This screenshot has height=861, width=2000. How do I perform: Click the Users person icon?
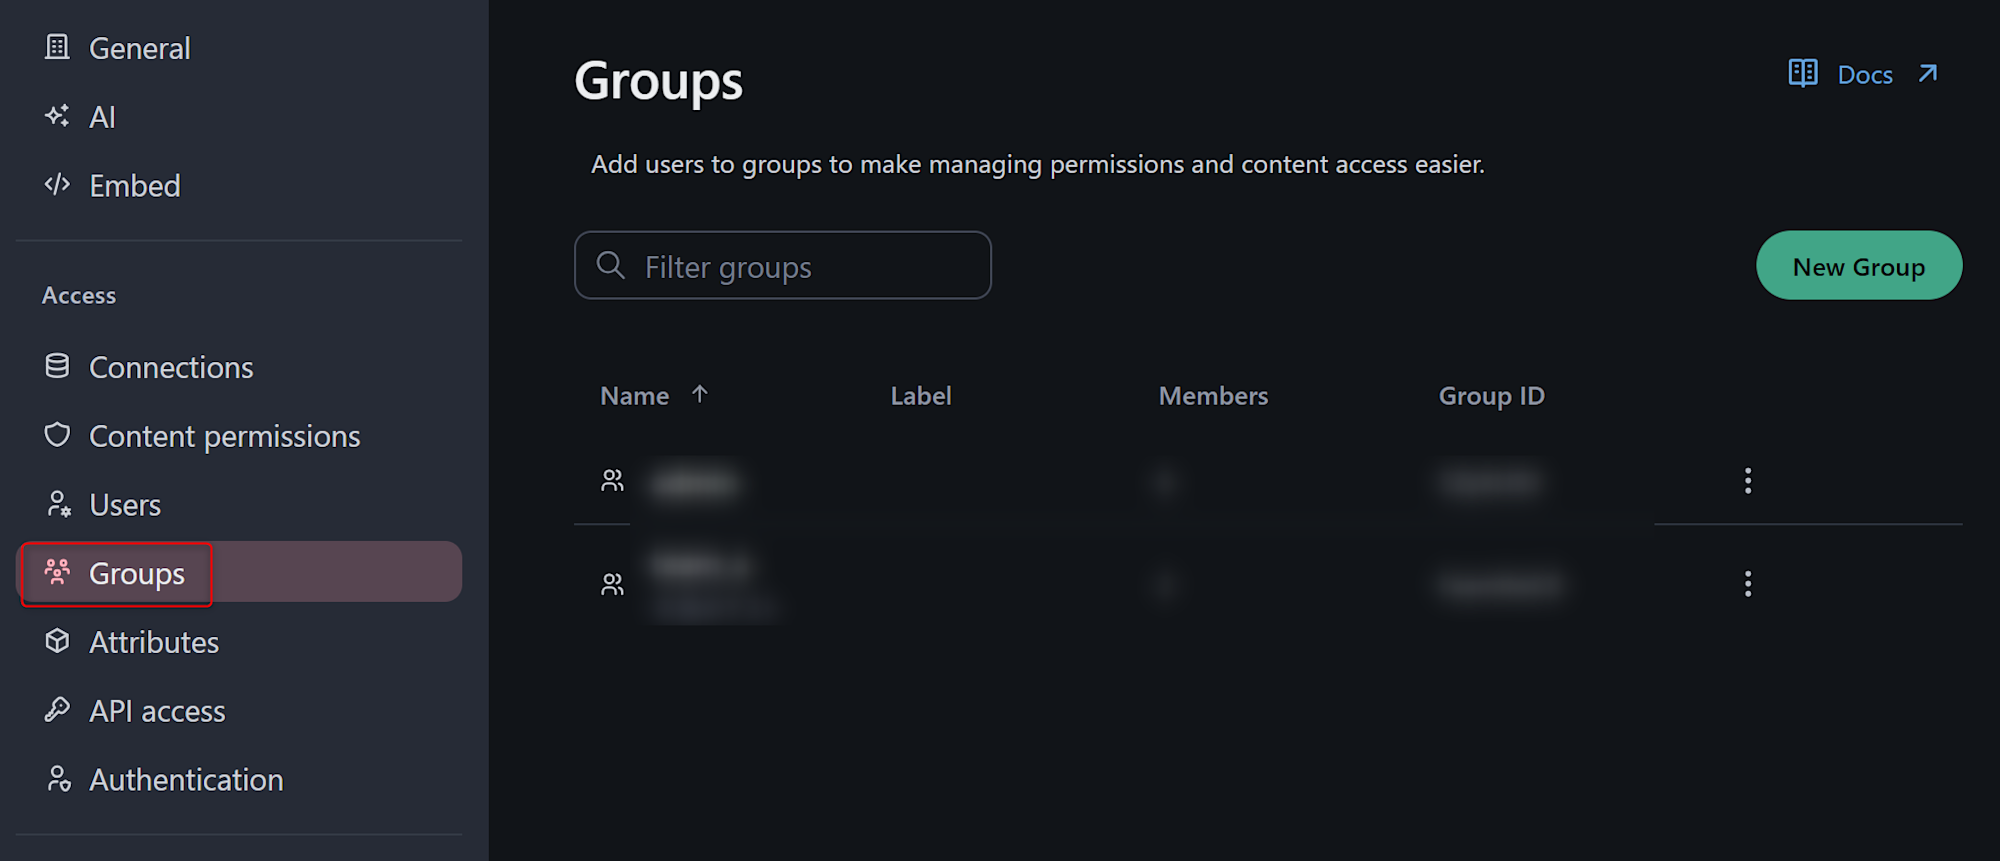pyautogui.click(x=58, y=504)
